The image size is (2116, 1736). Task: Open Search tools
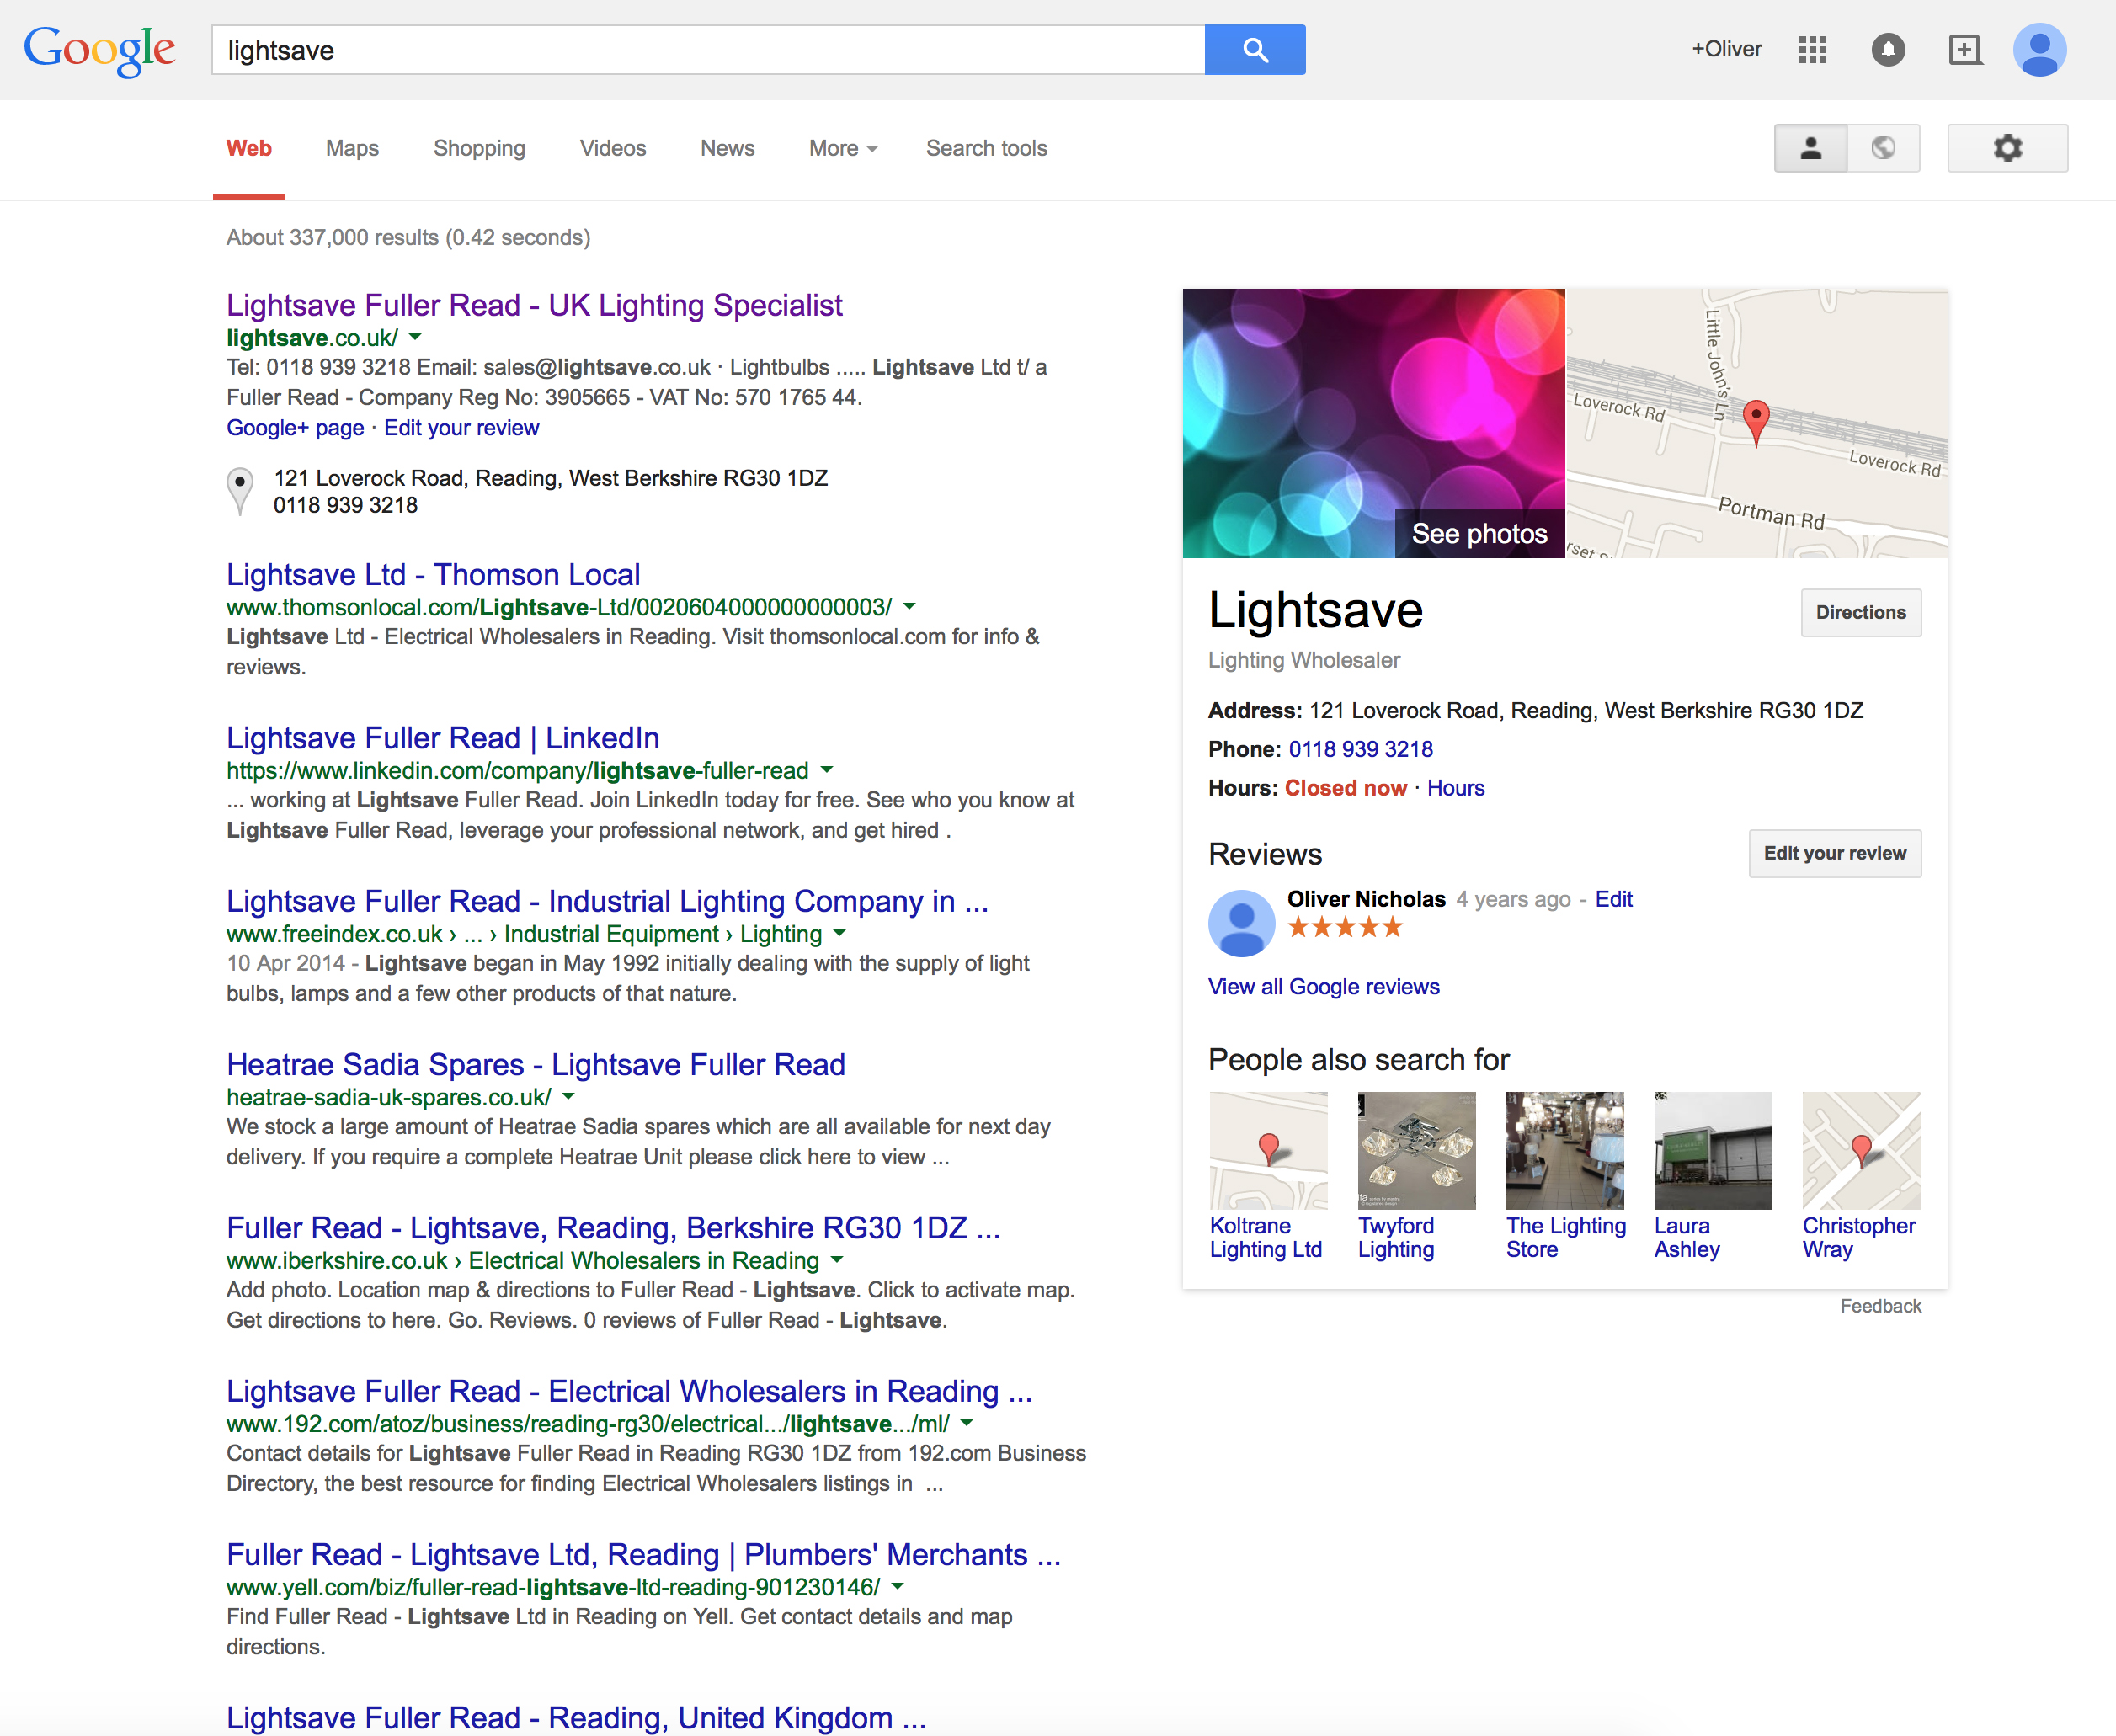click(x=986, y=148)
